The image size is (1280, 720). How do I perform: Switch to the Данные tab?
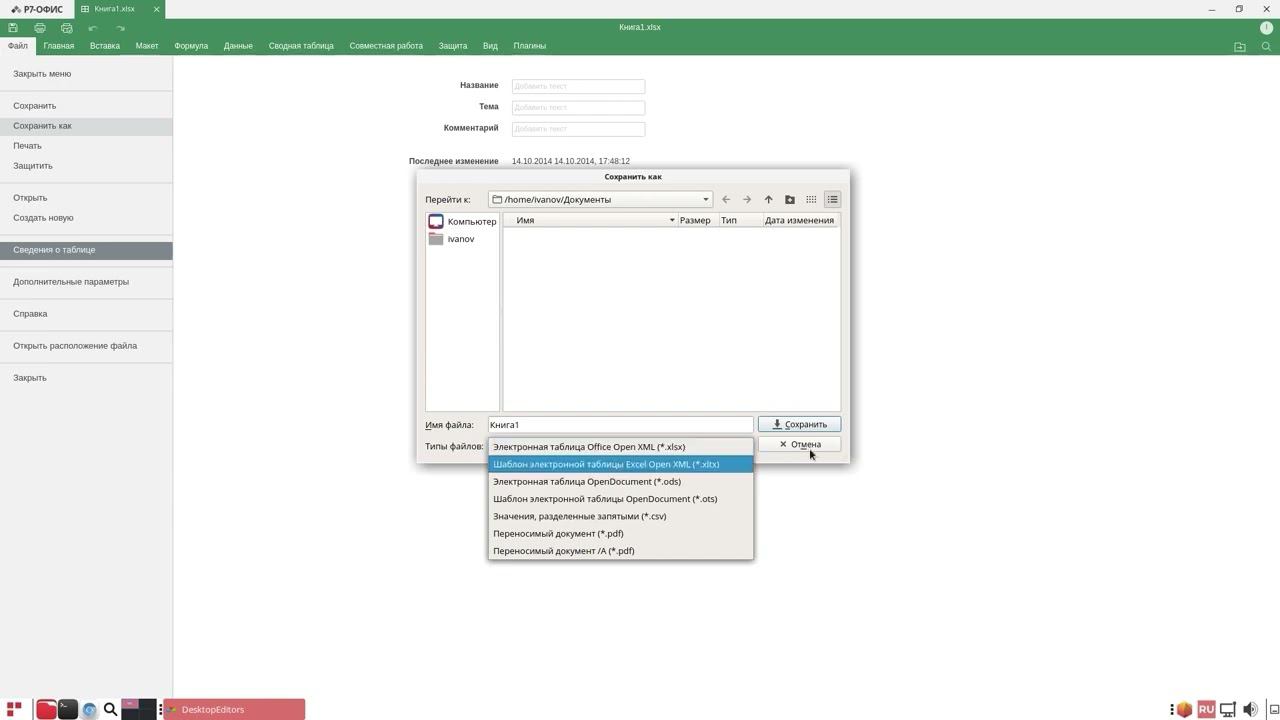(x=238, y=46)
